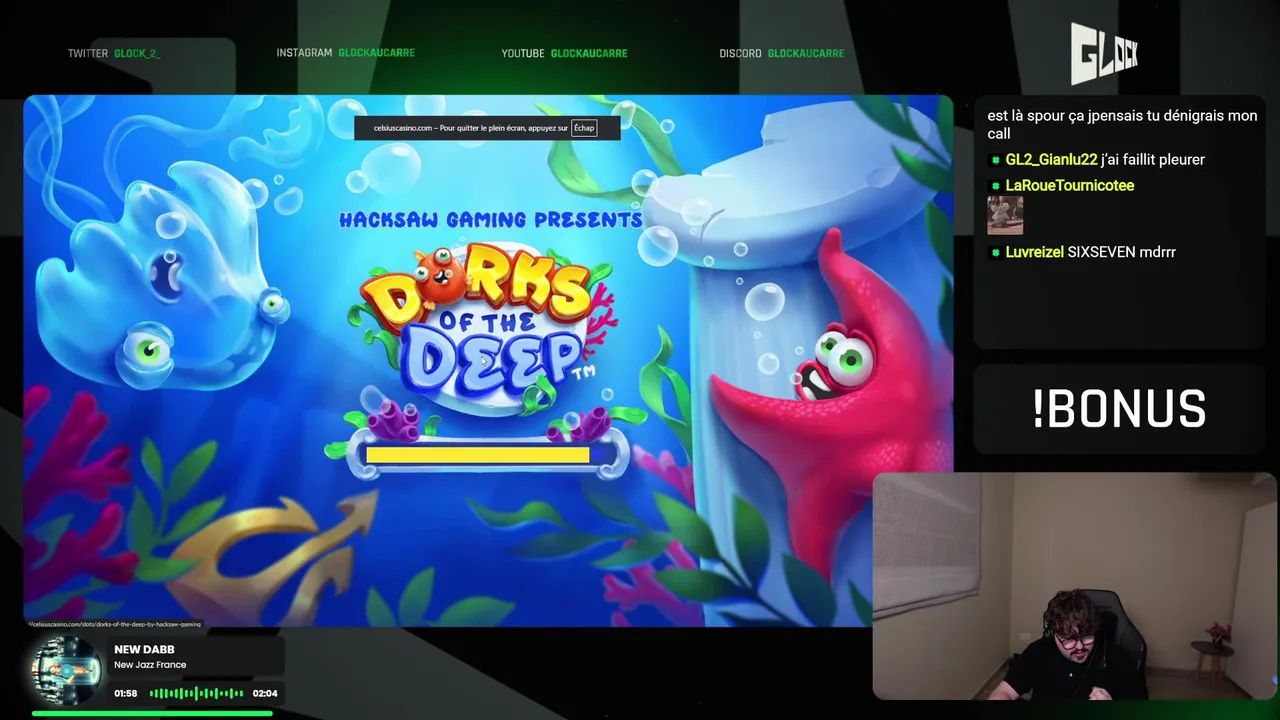Click the green song progress line
Screen dimensions: 1280x720
tap(152, 713)
